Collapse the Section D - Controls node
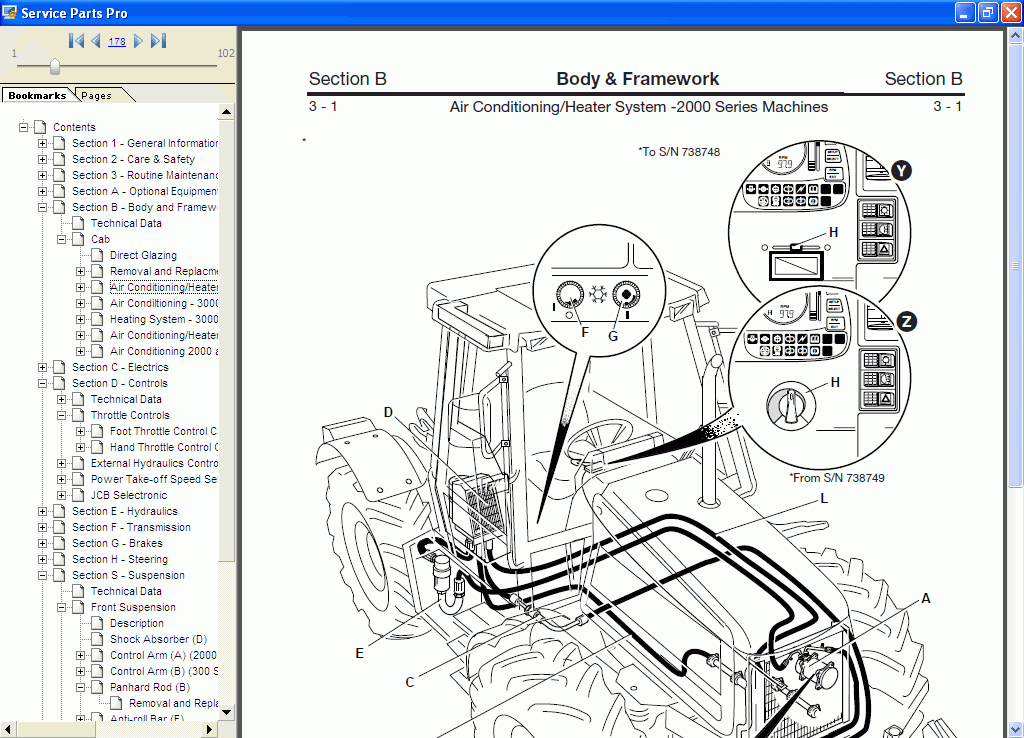Viewport: 1024px width, 738px height. pyautogui.click(x=43, y=383)
